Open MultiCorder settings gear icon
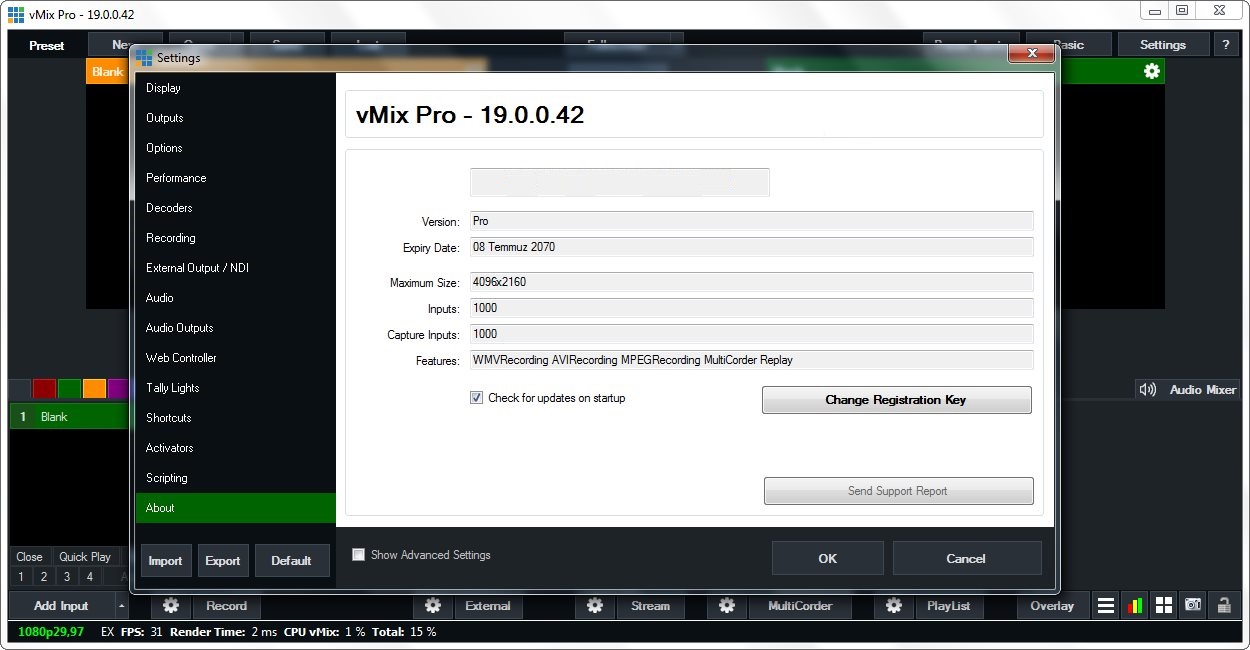 tap(727, 606)
